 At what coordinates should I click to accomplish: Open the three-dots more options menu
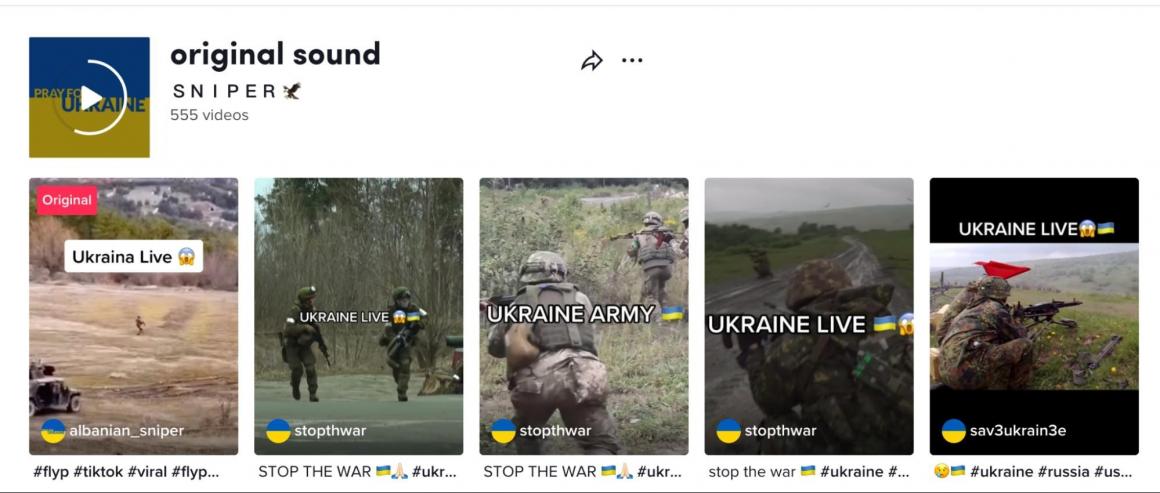pyautogui.click(x=632, y=61)
